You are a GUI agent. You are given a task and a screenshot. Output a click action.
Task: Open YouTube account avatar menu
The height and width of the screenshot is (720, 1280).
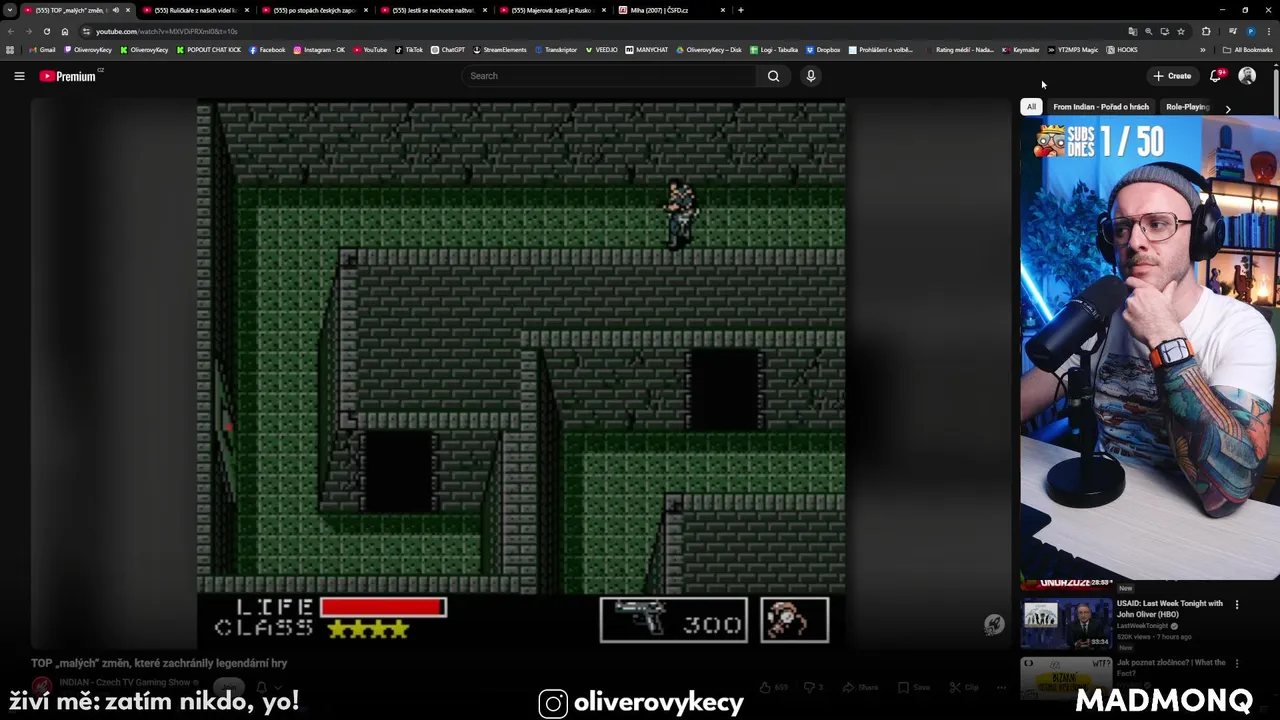[1247, 76]
